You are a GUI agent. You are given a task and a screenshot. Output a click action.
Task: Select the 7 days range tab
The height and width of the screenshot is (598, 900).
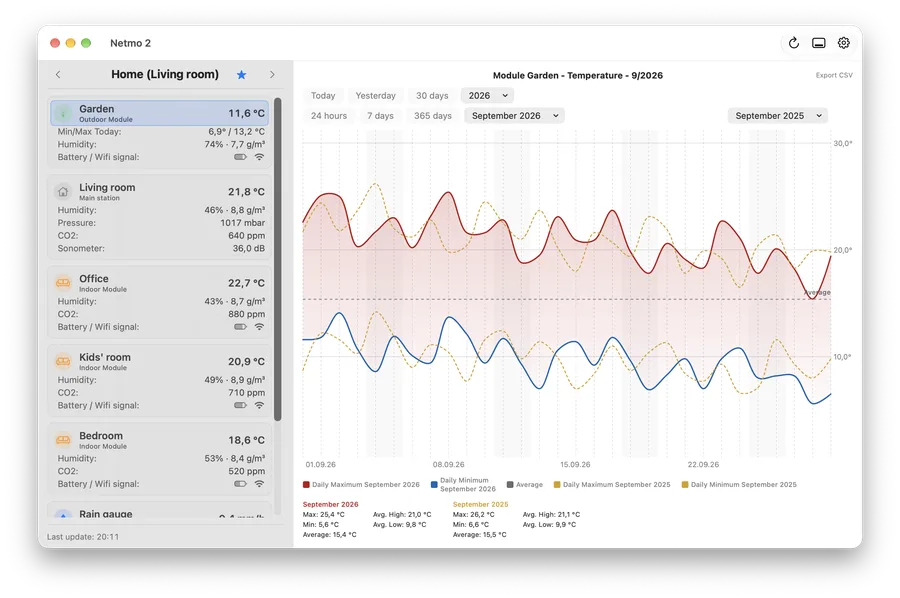381,116
